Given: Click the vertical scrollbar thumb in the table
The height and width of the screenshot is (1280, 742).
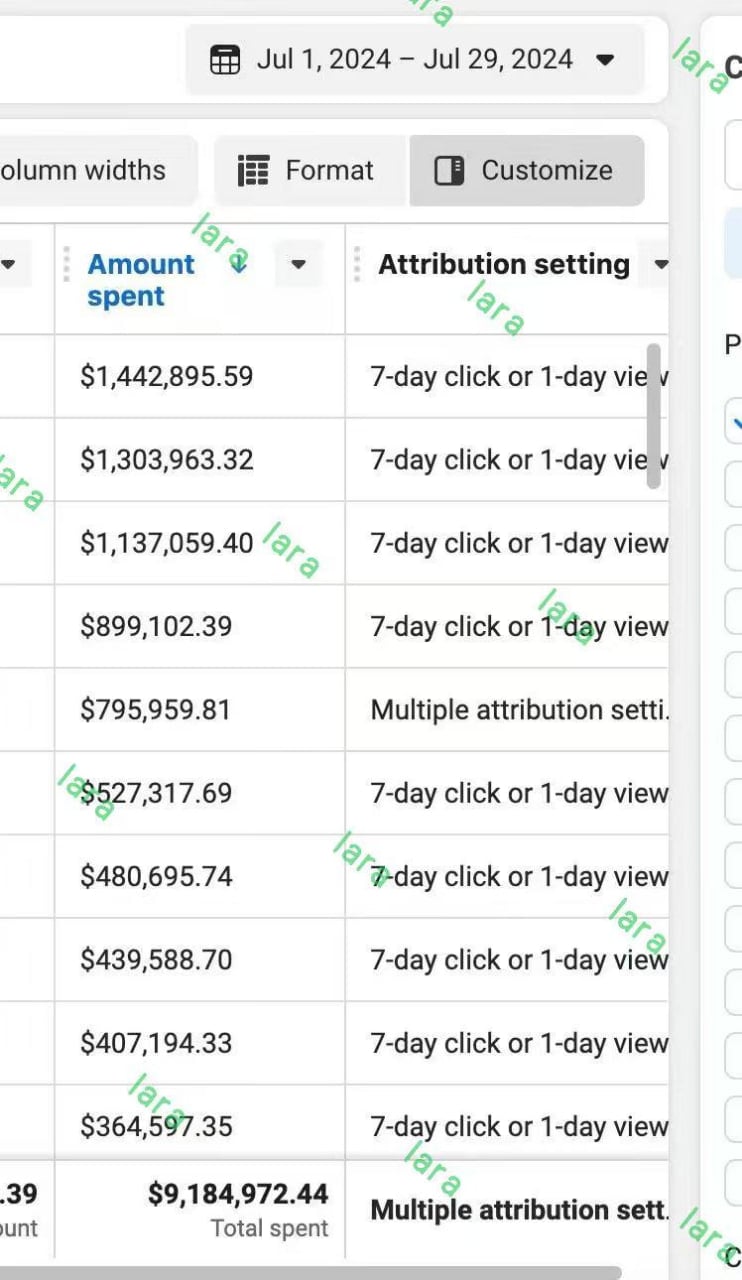Looking at the screenshot, I should click(654, 416).
